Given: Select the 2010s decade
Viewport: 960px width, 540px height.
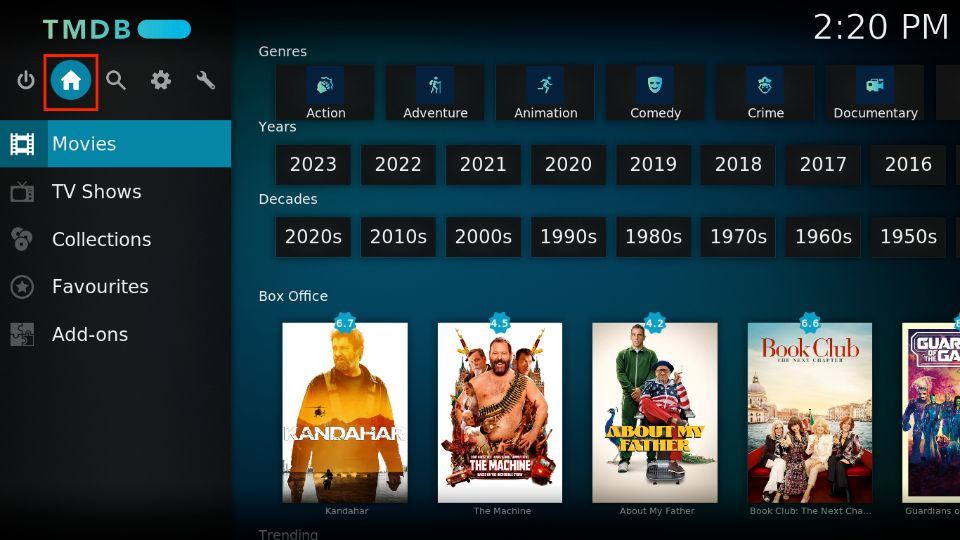Looking at the screenshot, I should (x=399, y=237).
